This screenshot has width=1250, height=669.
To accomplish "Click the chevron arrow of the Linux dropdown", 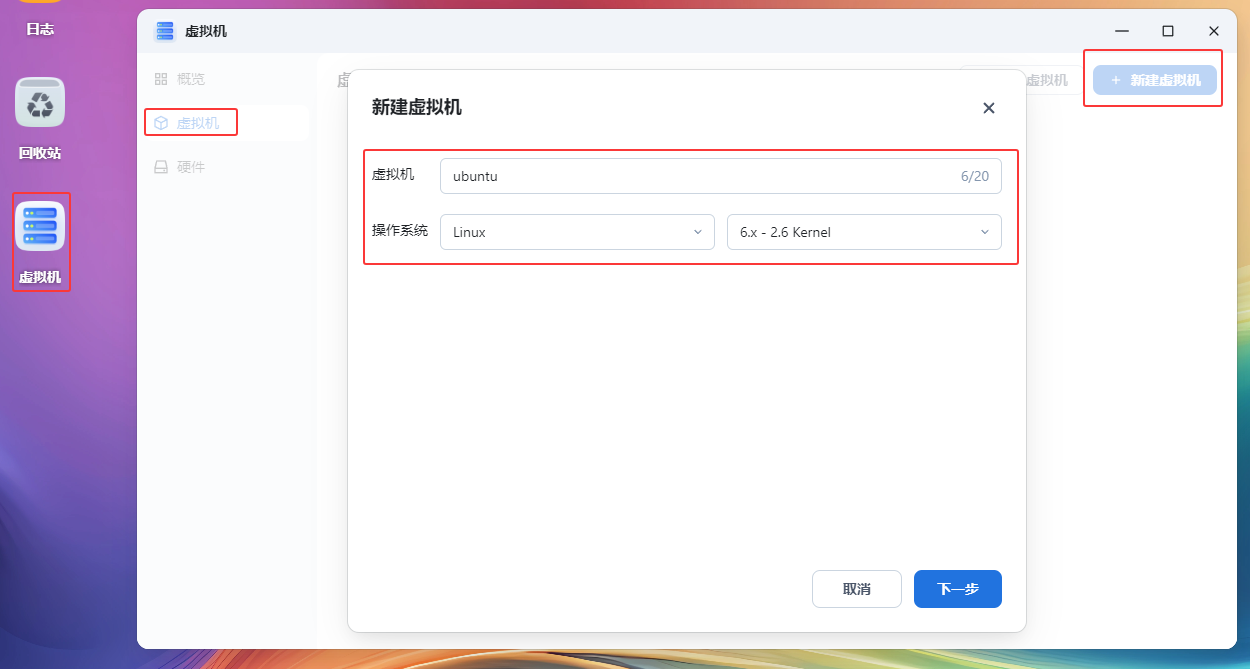I will pyautogui.click(x=698, y=232).
